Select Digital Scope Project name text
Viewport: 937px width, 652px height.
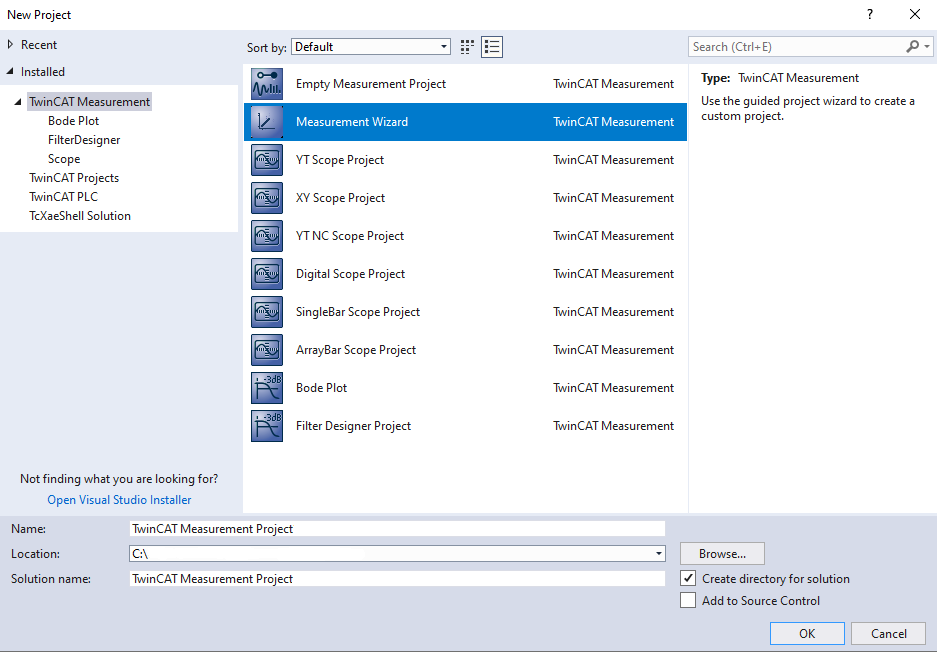click(x=350, y=274)
